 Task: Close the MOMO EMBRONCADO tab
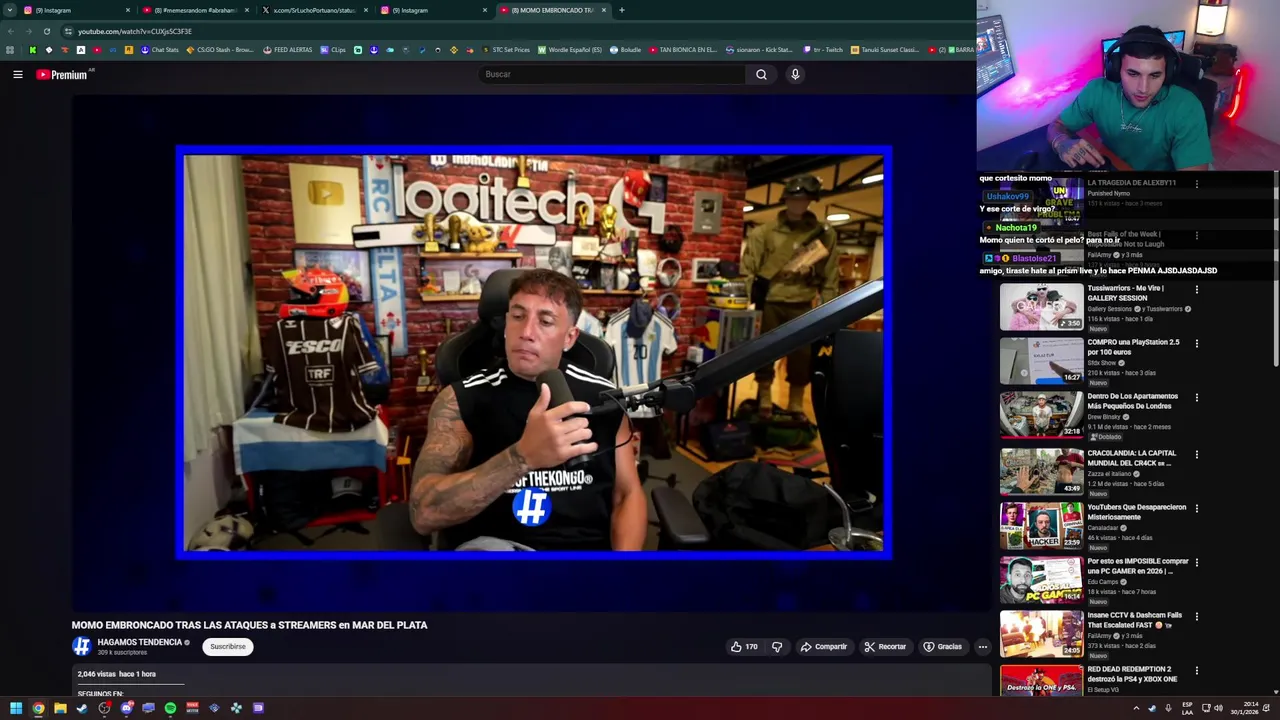(x=604, y=10)
